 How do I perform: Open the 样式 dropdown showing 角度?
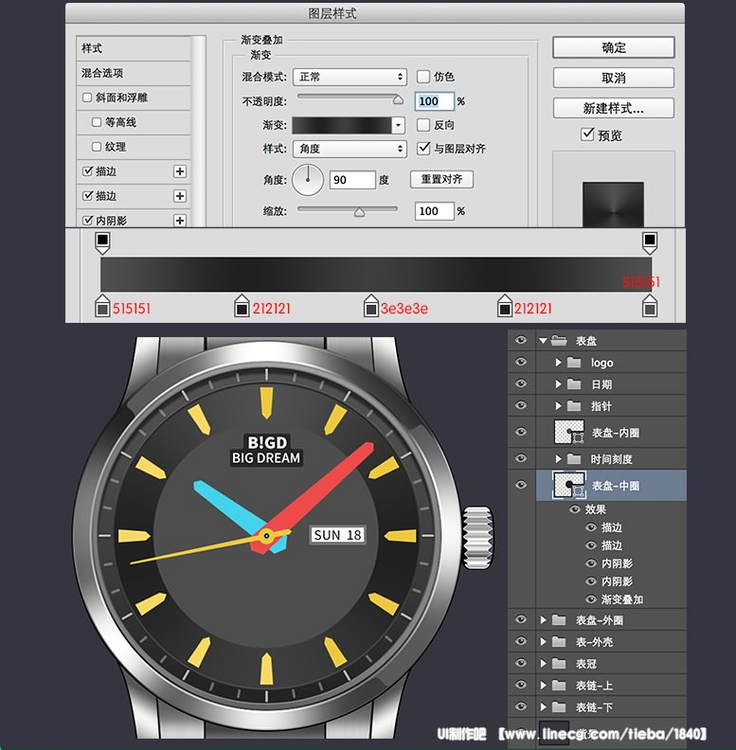pyautogui.click(x=350, y=149)
